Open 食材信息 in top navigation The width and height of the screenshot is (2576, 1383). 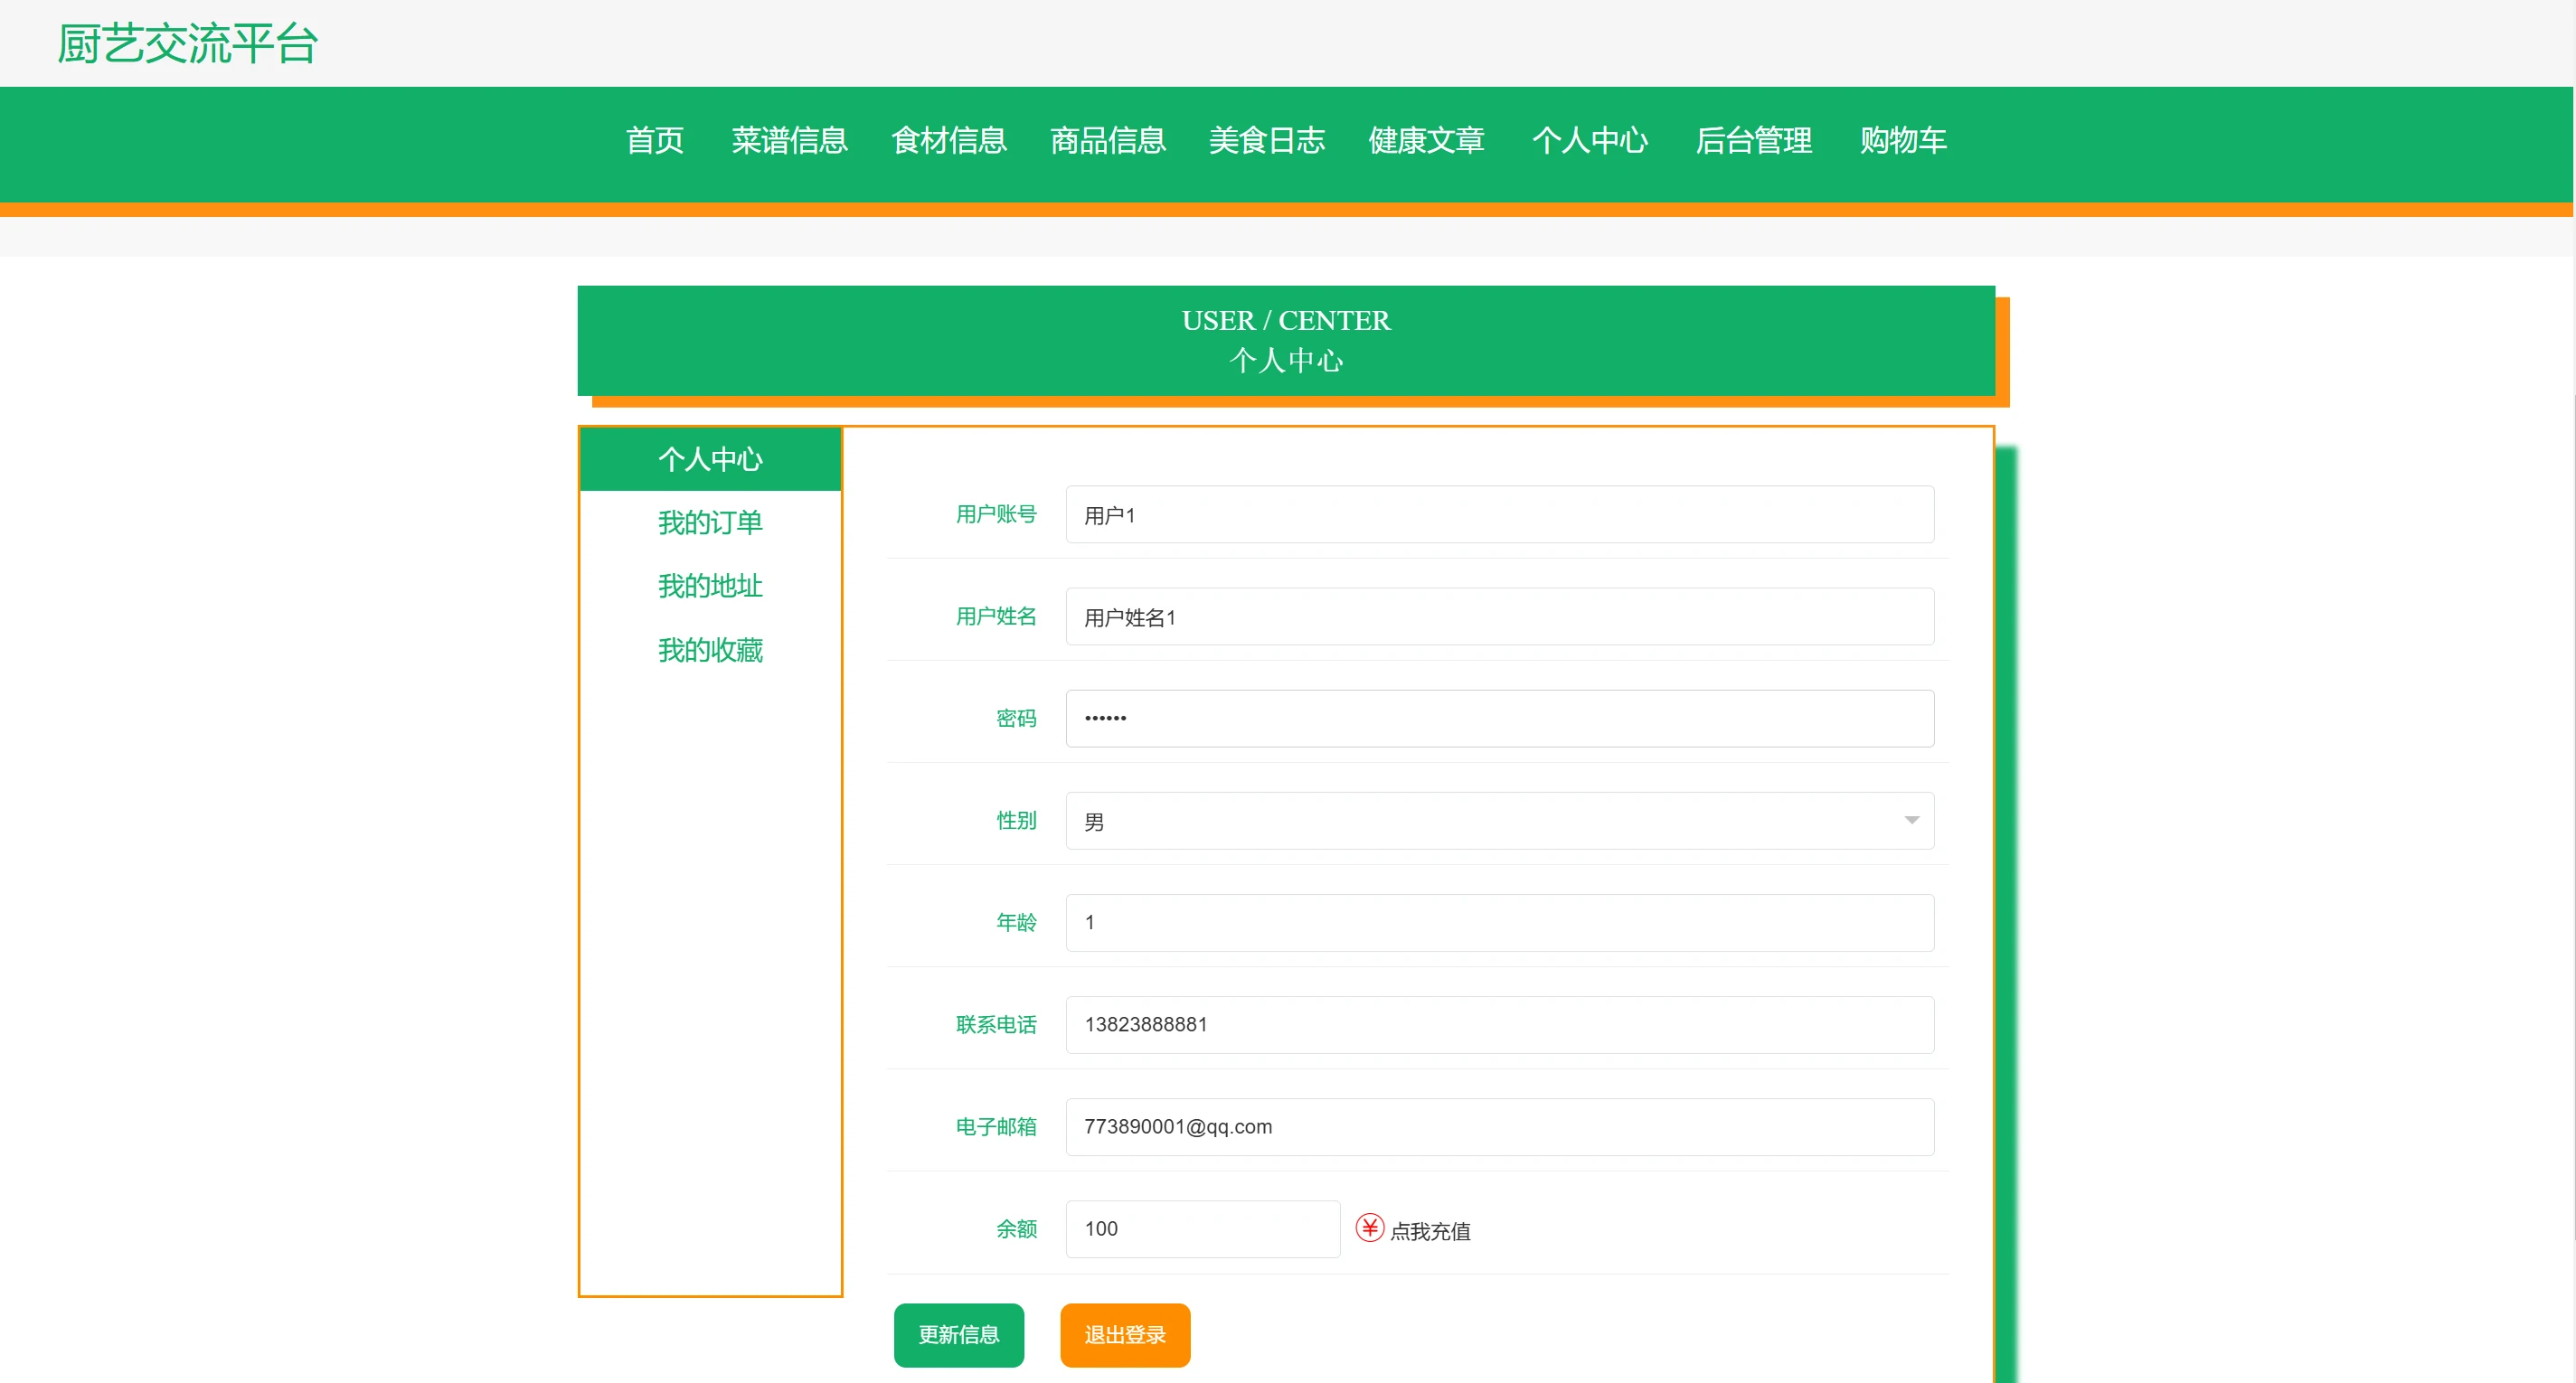(948, 140)
